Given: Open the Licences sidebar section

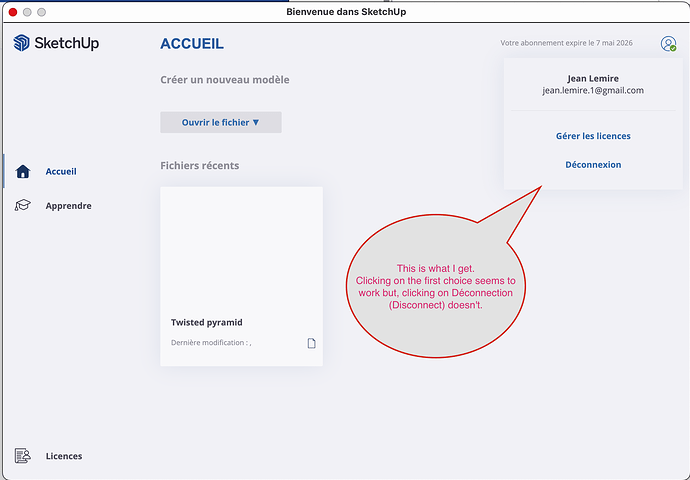Looking at the screenshot, I should click(x=64, y=456).
